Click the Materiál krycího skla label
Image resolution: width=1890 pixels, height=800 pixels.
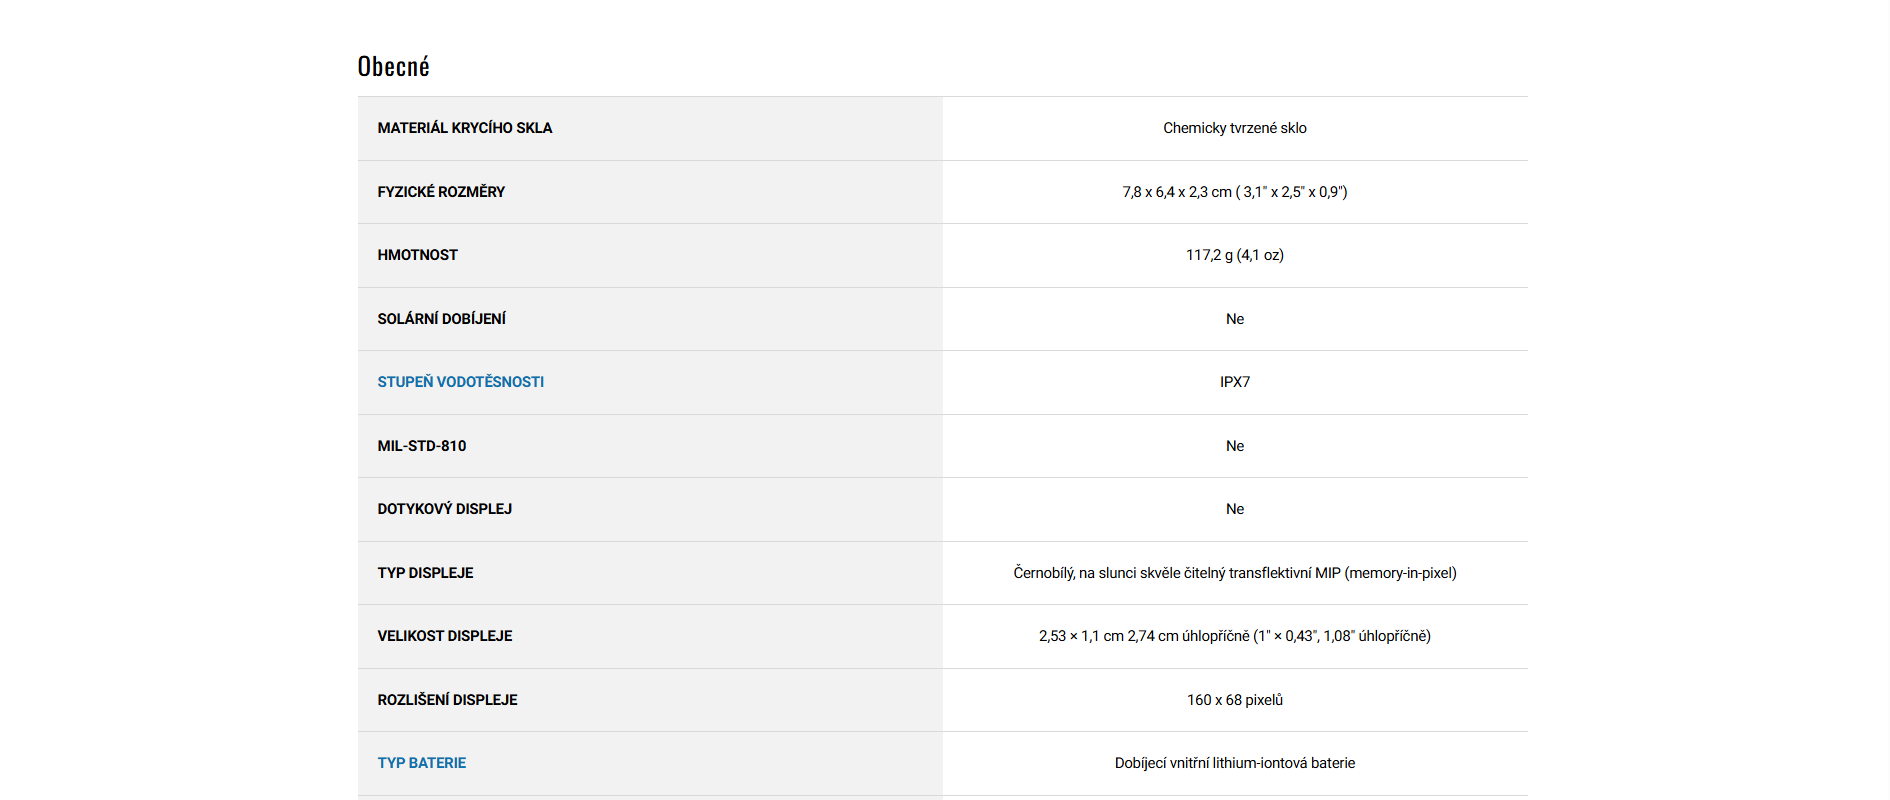click(464, 128)
